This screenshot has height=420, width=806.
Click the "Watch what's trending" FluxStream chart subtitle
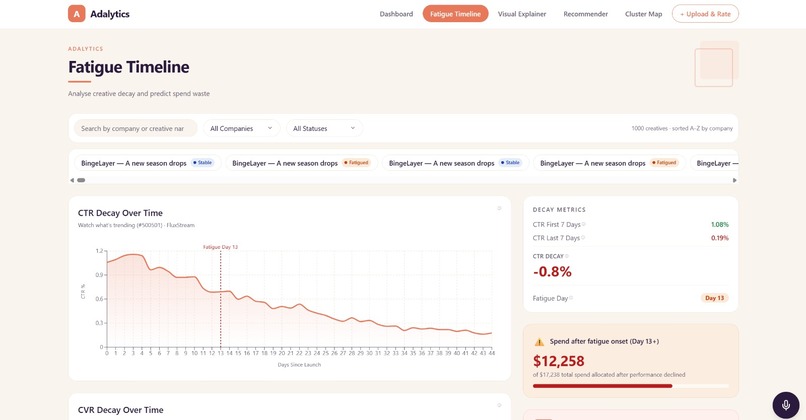[x=136, y=225]
